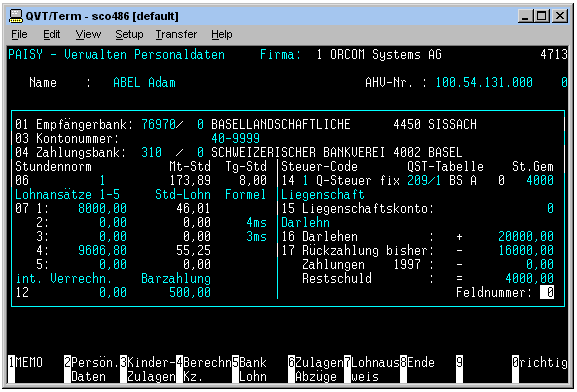
Task: Click Tg-Std value 8,00
Action: click(x=253, y=180)
